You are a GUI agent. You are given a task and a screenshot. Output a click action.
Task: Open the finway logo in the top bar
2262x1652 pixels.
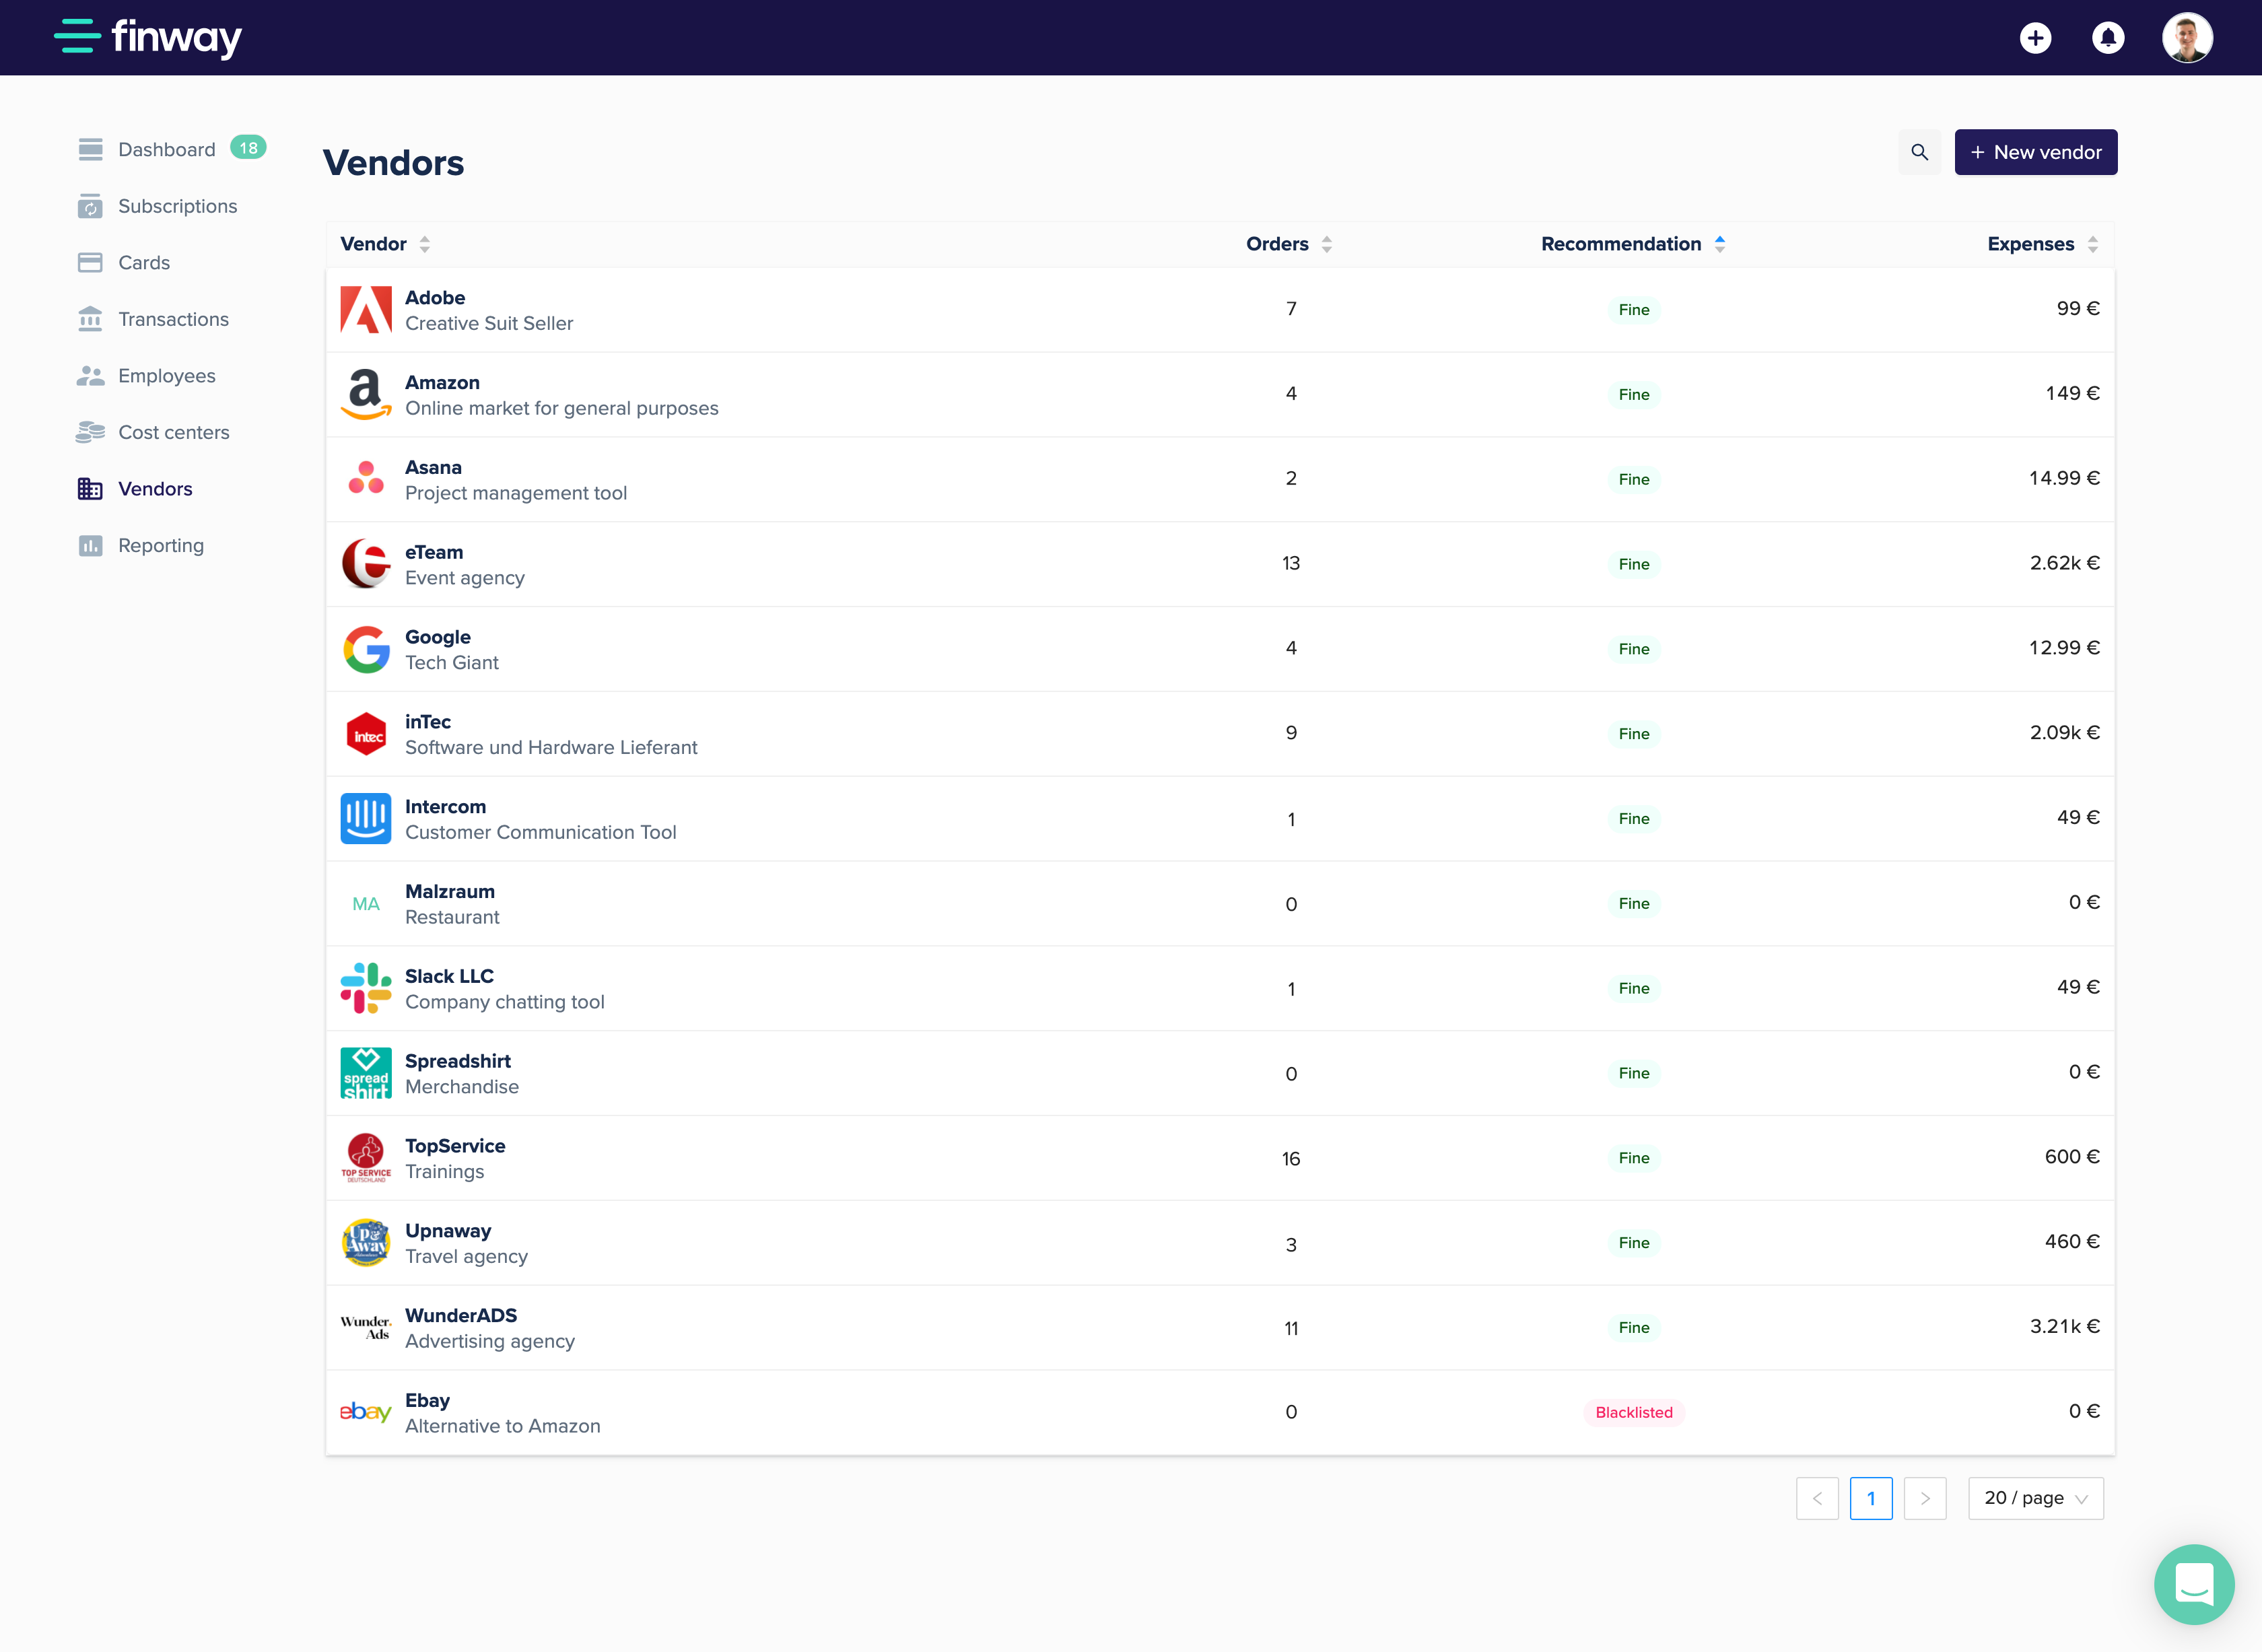coord(148,37)
